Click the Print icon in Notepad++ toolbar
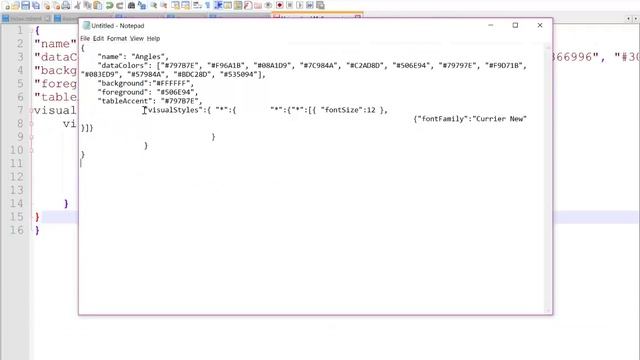Screen dimensions: 640x360 (65, 5)
